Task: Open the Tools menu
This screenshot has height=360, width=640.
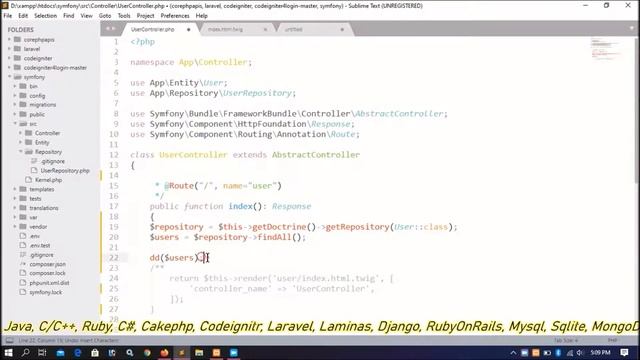Action: pyautogui.click(x=124, y=16)
